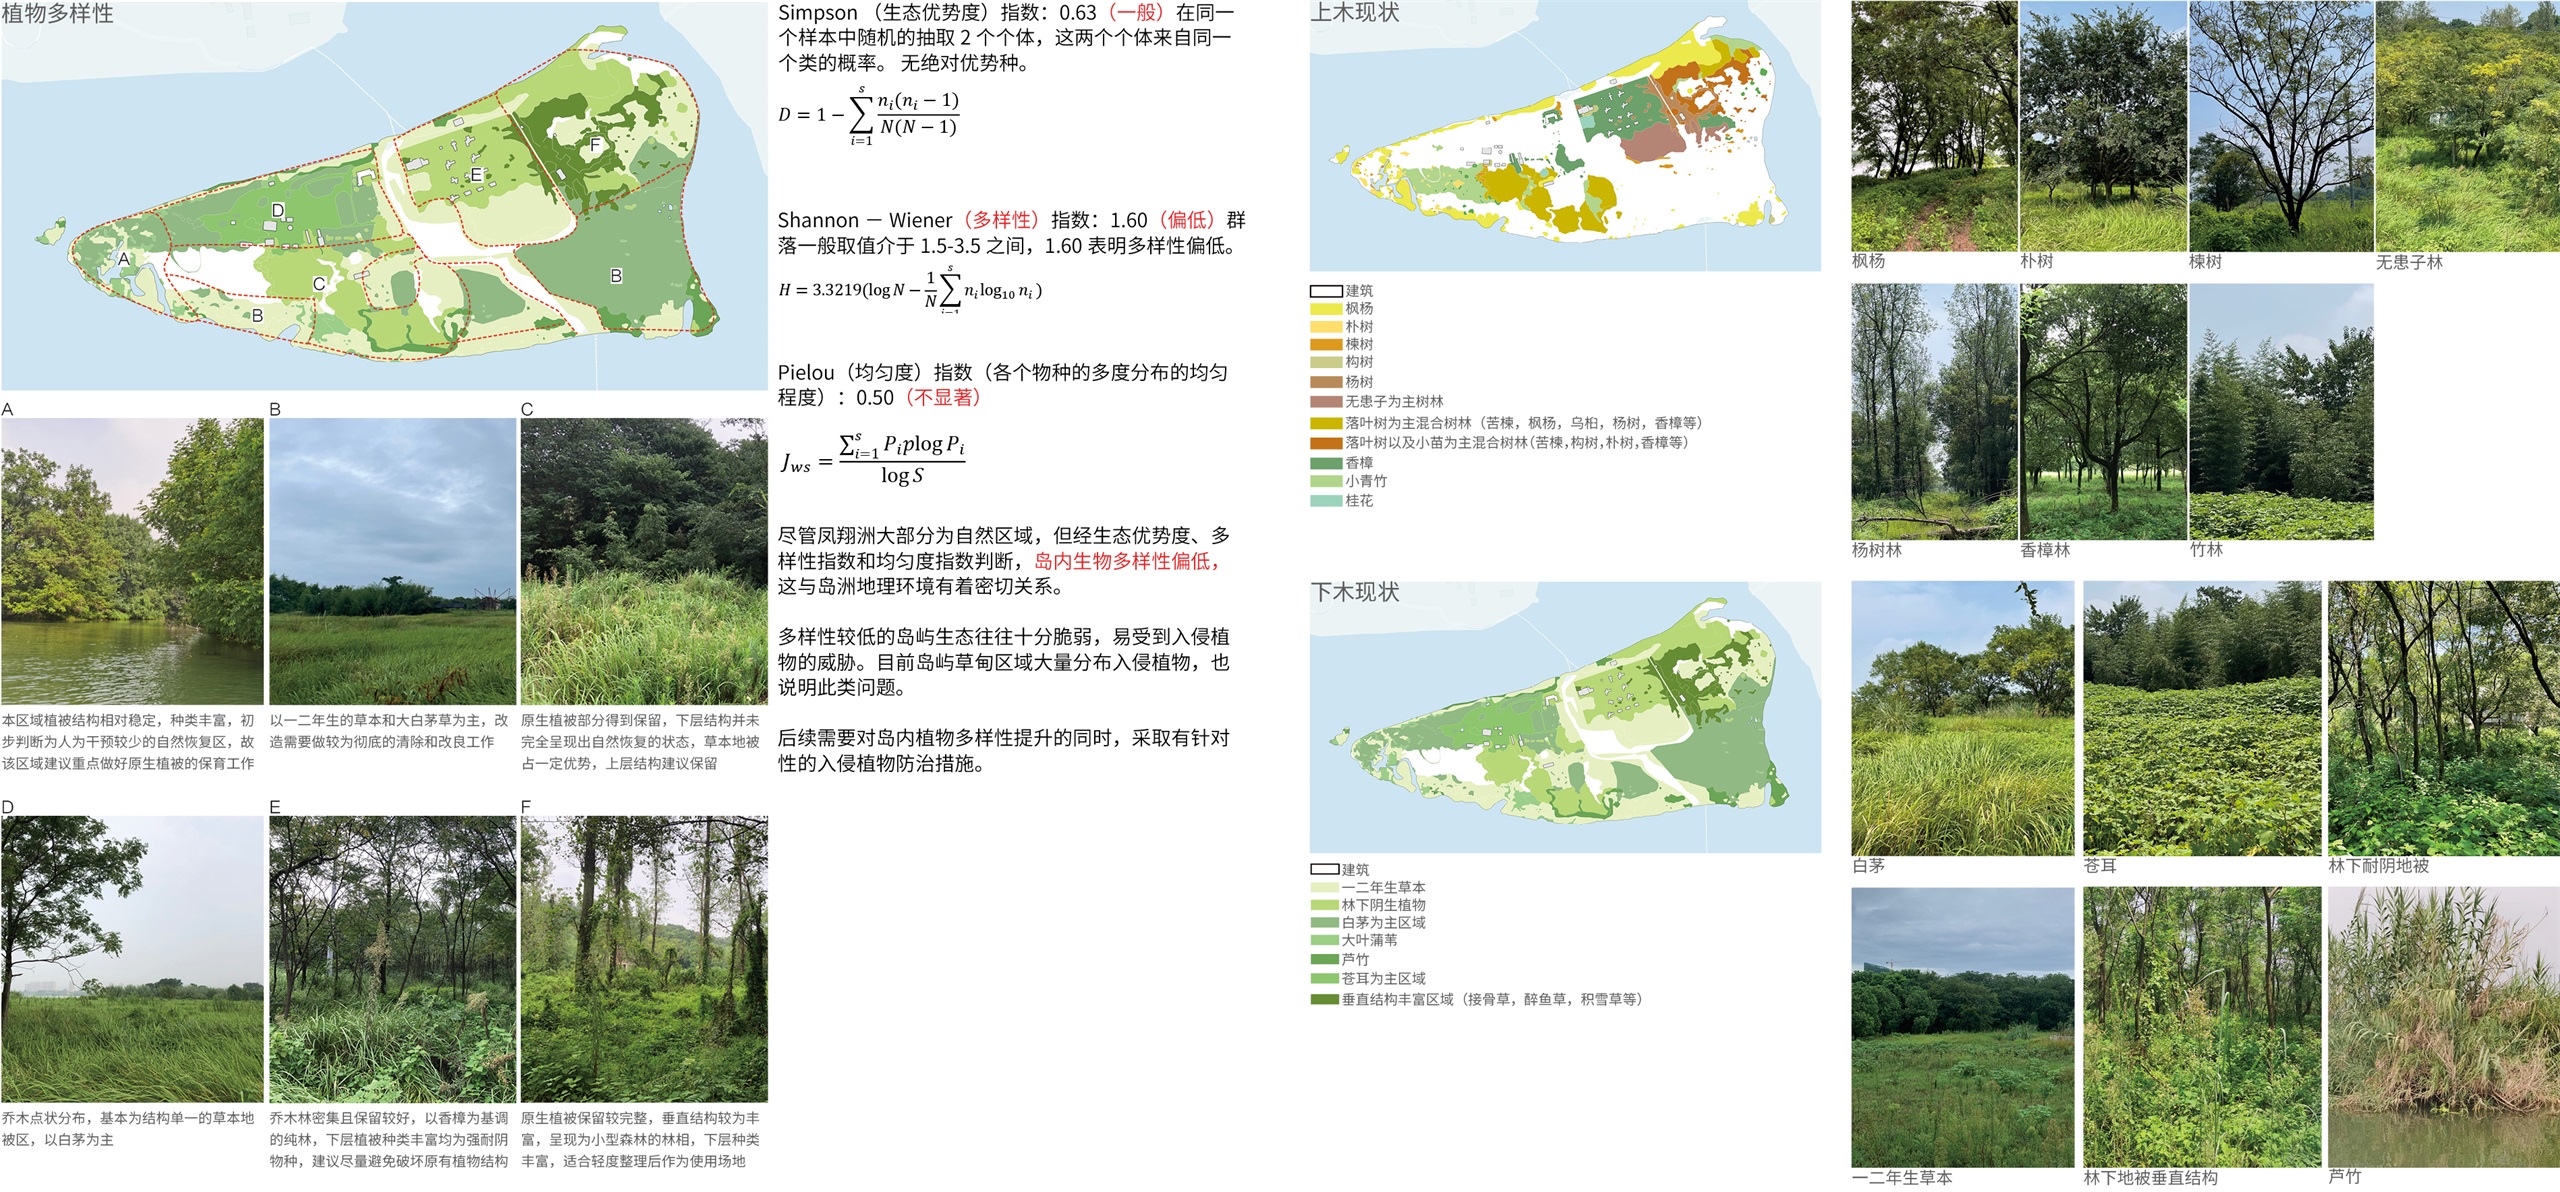Click region F on the diversity map

click(597, 145)
